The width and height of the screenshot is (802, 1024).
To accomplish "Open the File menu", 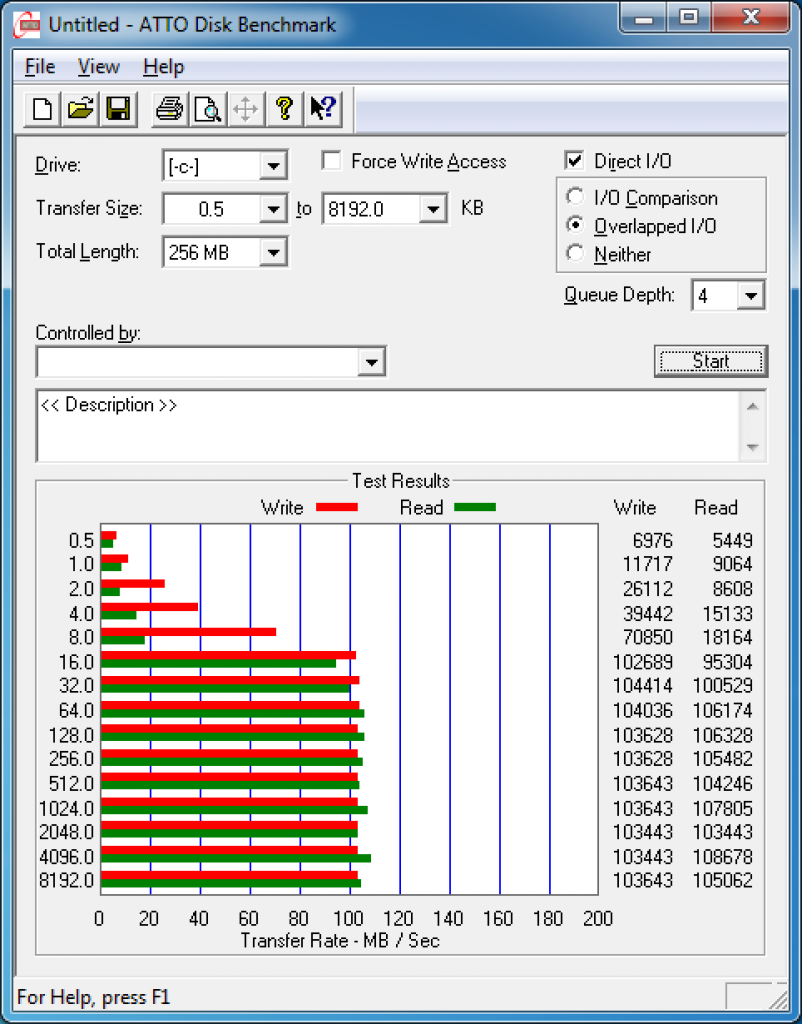I will (x=40, y=67).
